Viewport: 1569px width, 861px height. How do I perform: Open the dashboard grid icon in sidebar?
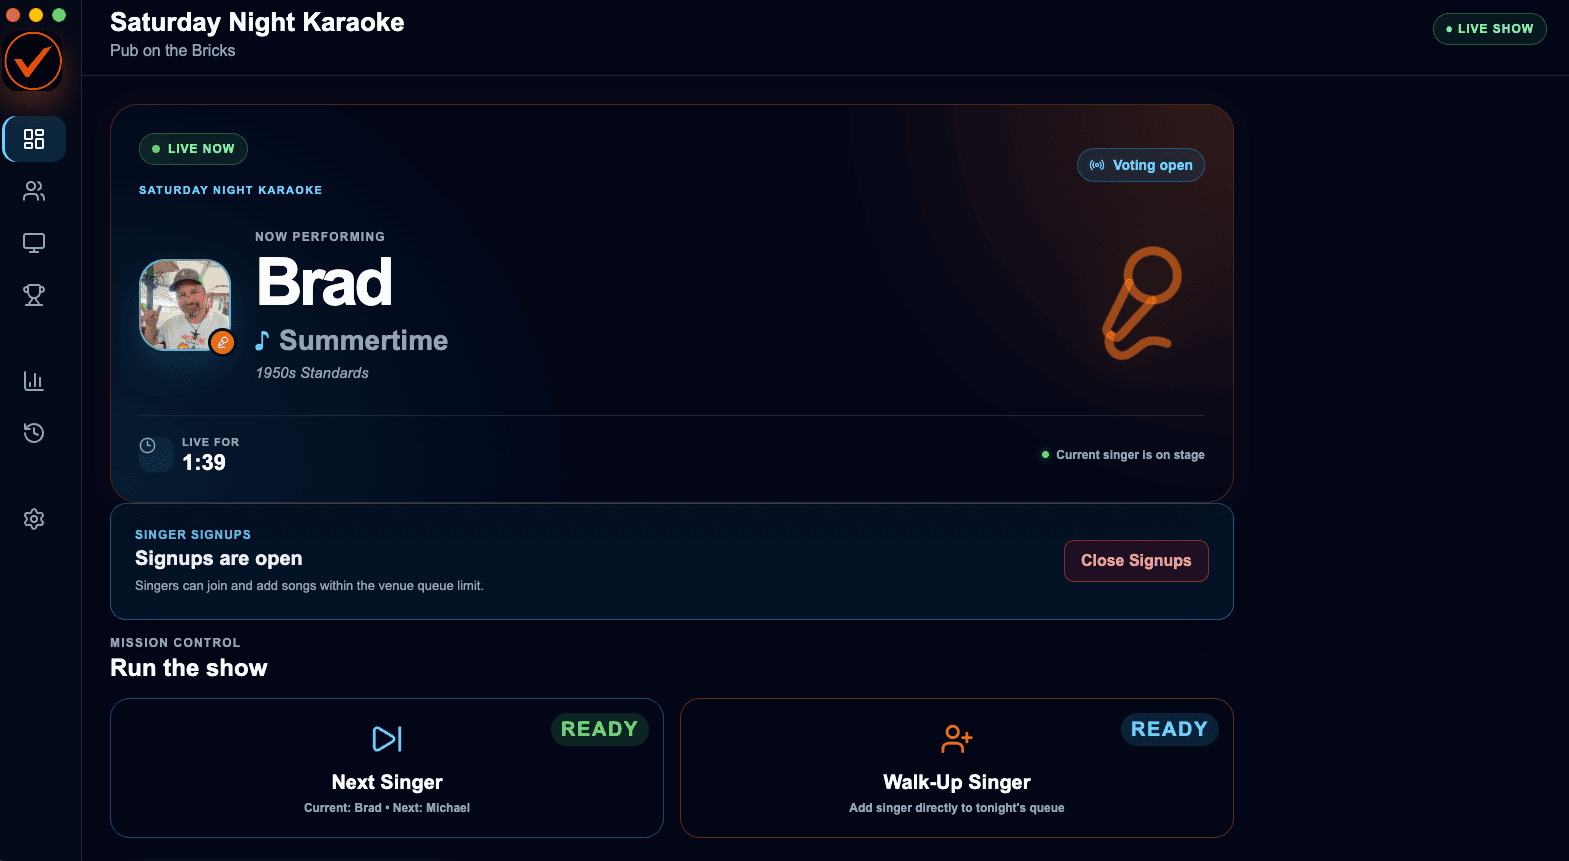coord(34,139)
